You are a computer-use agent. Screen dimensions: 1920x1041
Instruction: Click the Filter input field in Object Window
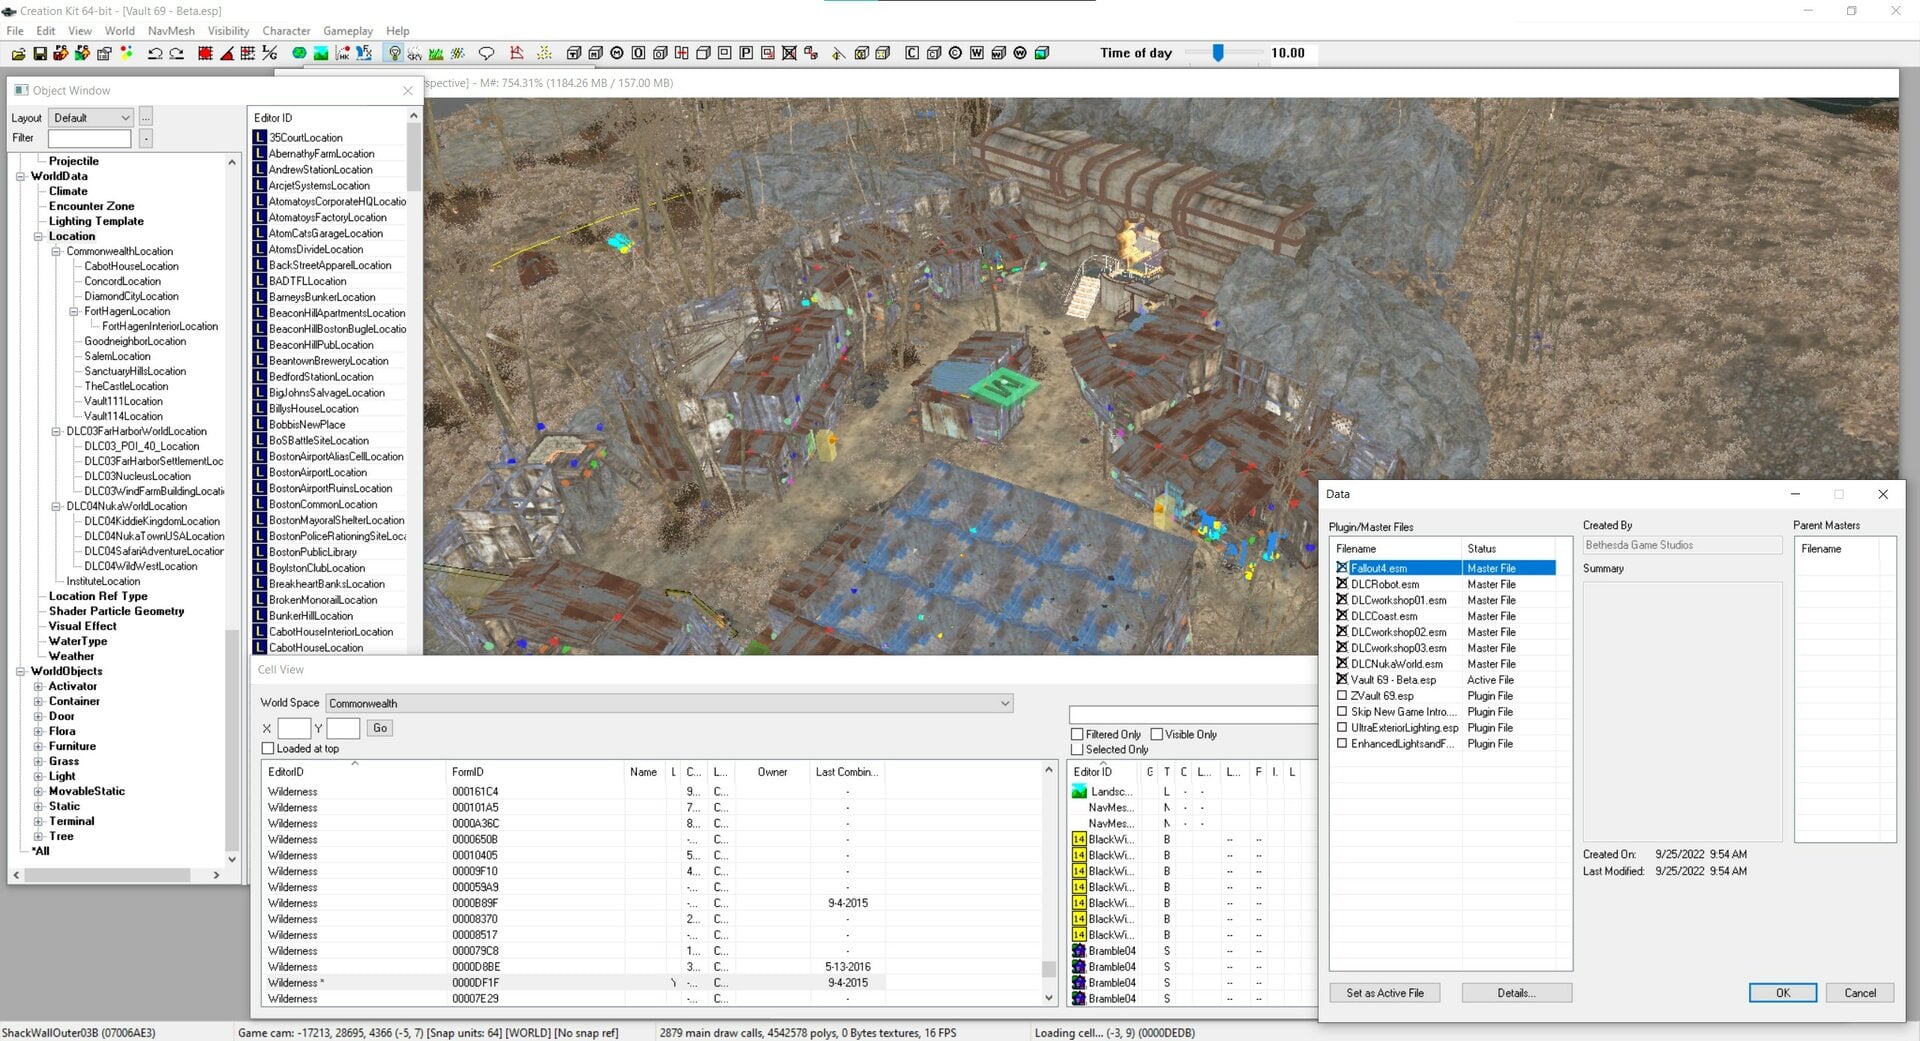[90, 138]
